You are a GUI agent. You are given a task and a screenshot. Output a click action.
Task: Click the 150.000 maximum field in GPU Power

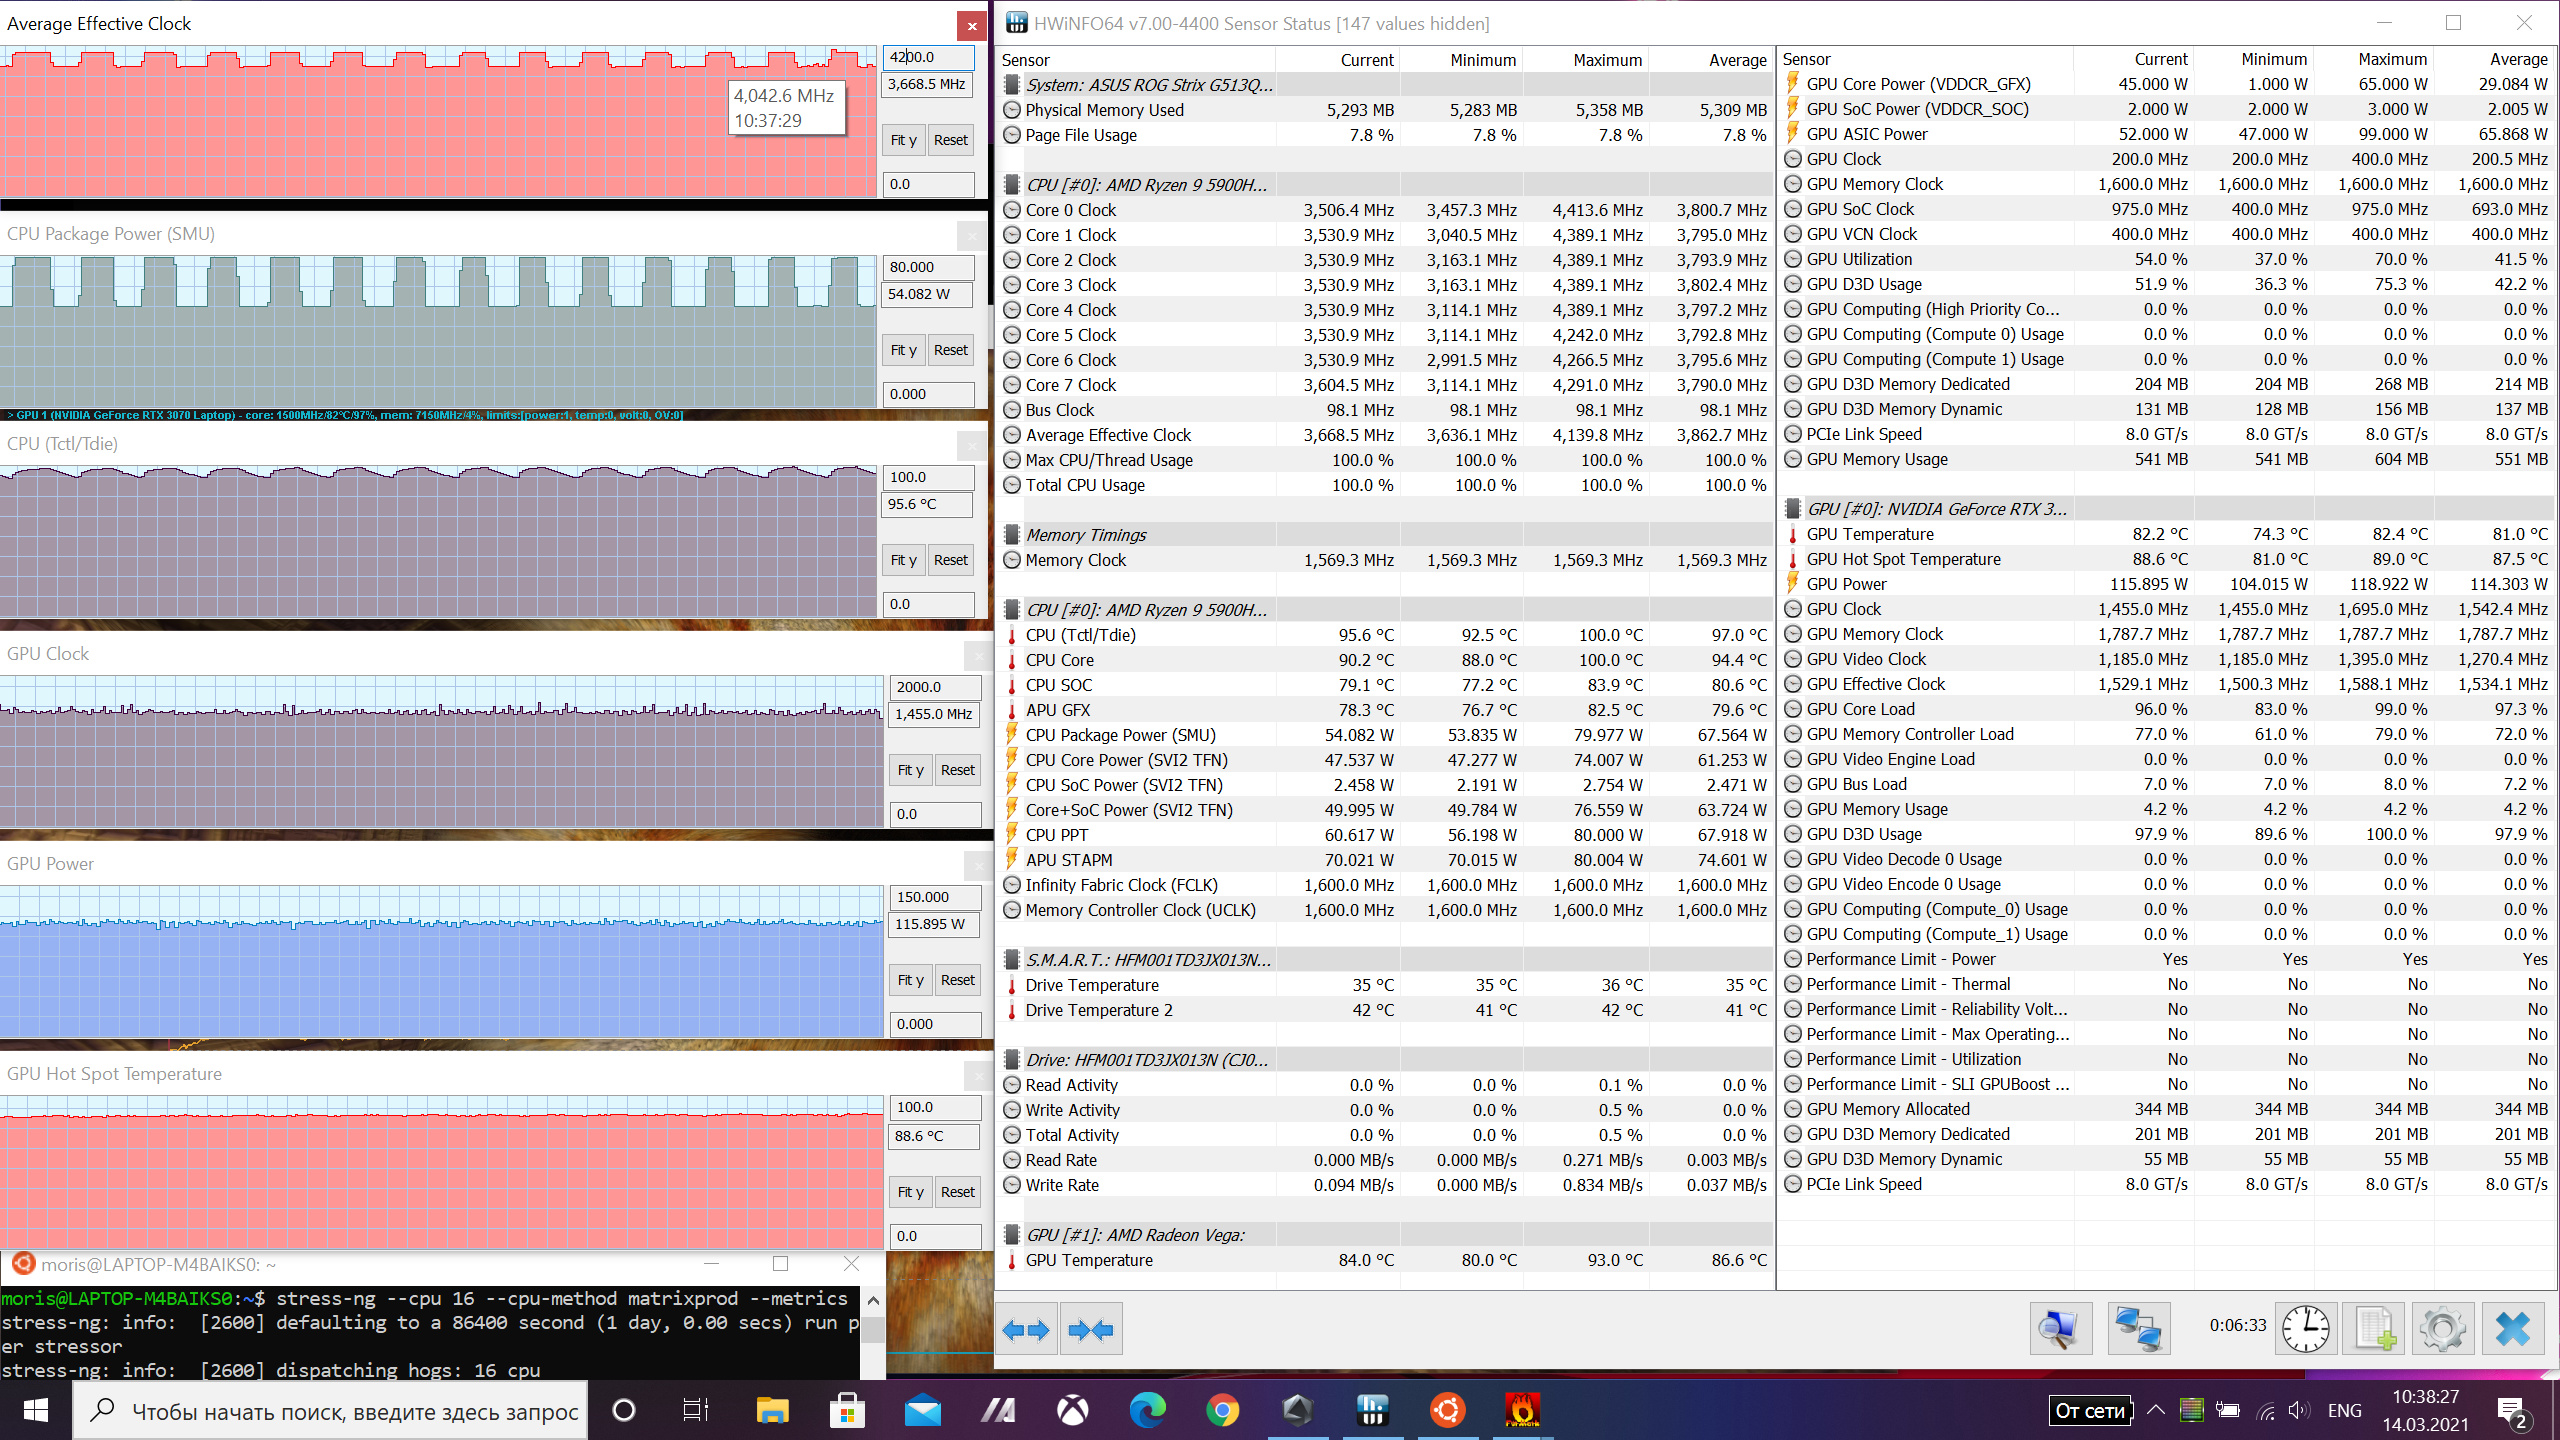click(x=936, y=897)
